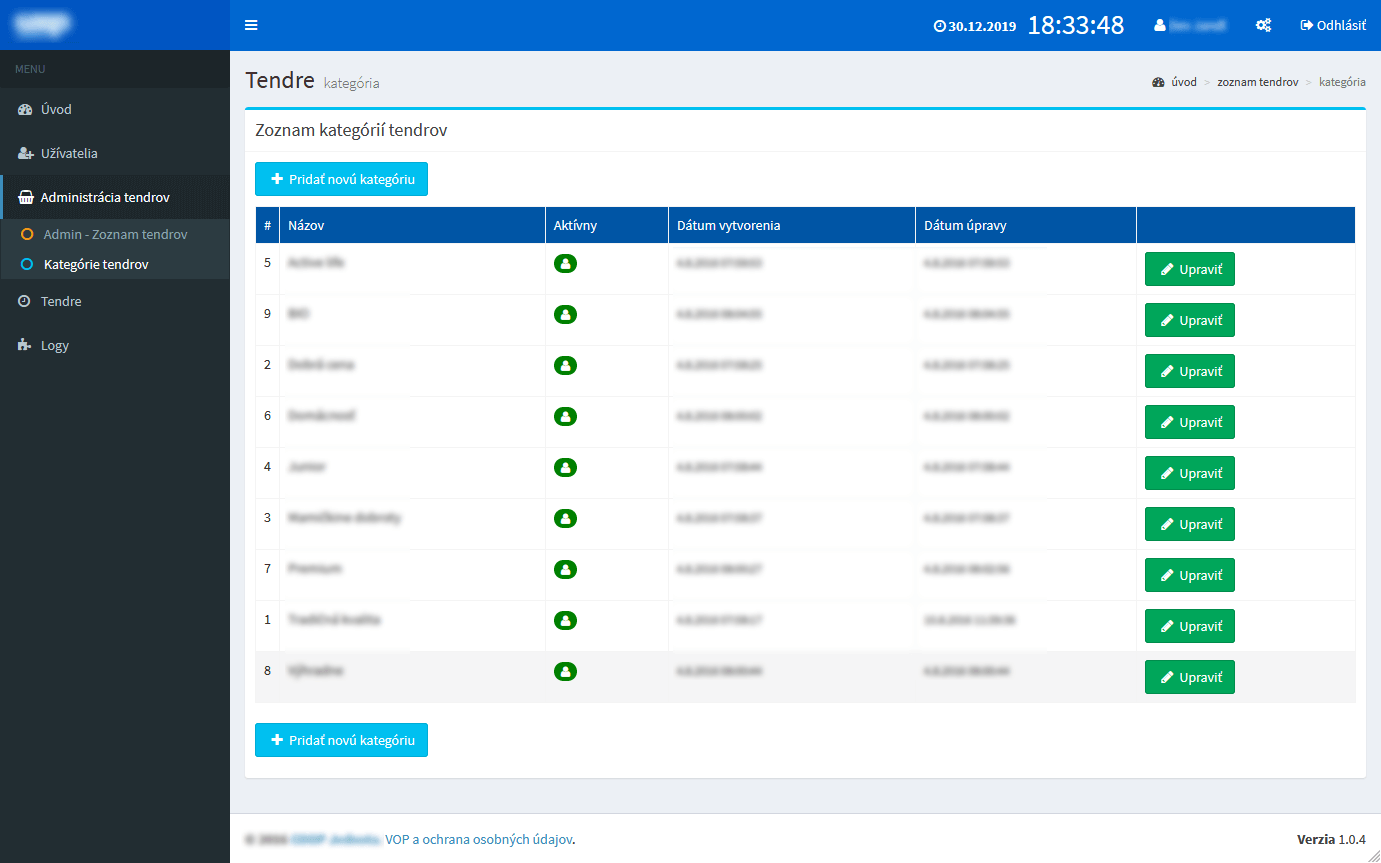The width and height of the screenshot is (1381, 863).
Task: Click the green active icon in row 3
Action: coord(565,518)
